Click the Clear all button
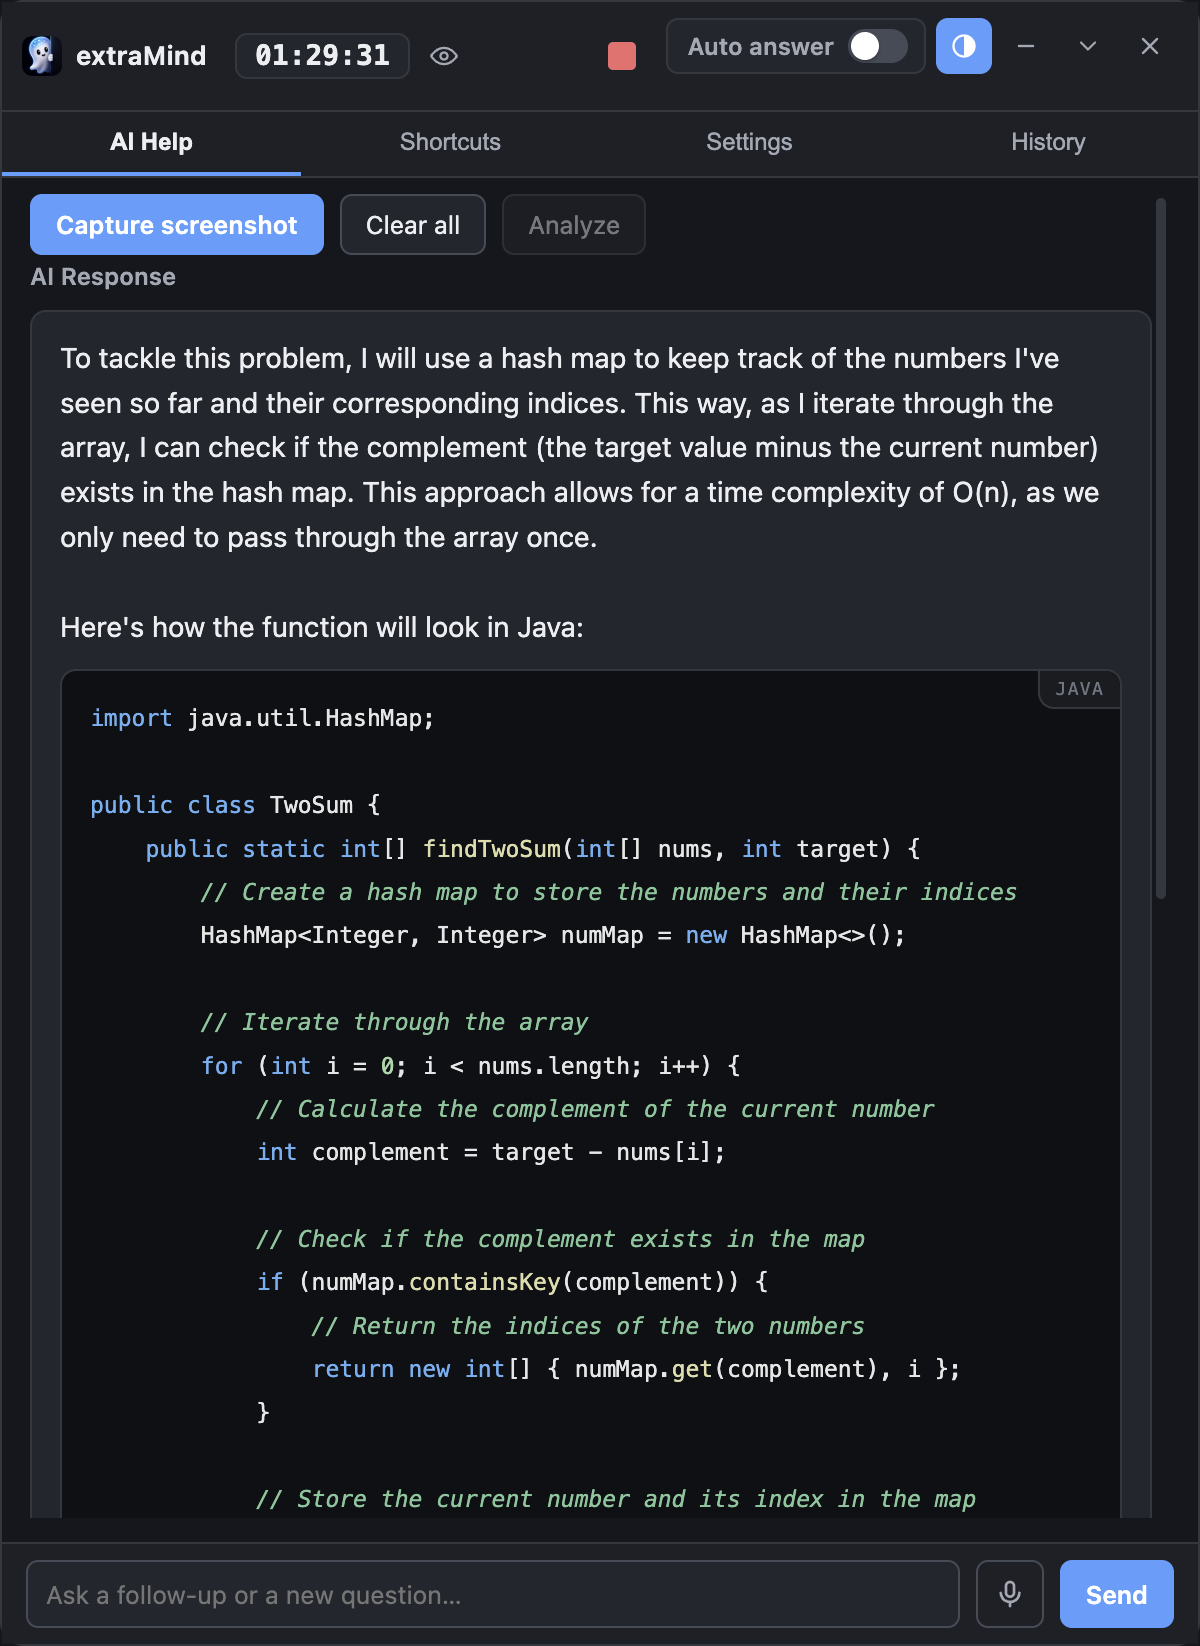1200x1646 pixels. click(x=413, y=225)
